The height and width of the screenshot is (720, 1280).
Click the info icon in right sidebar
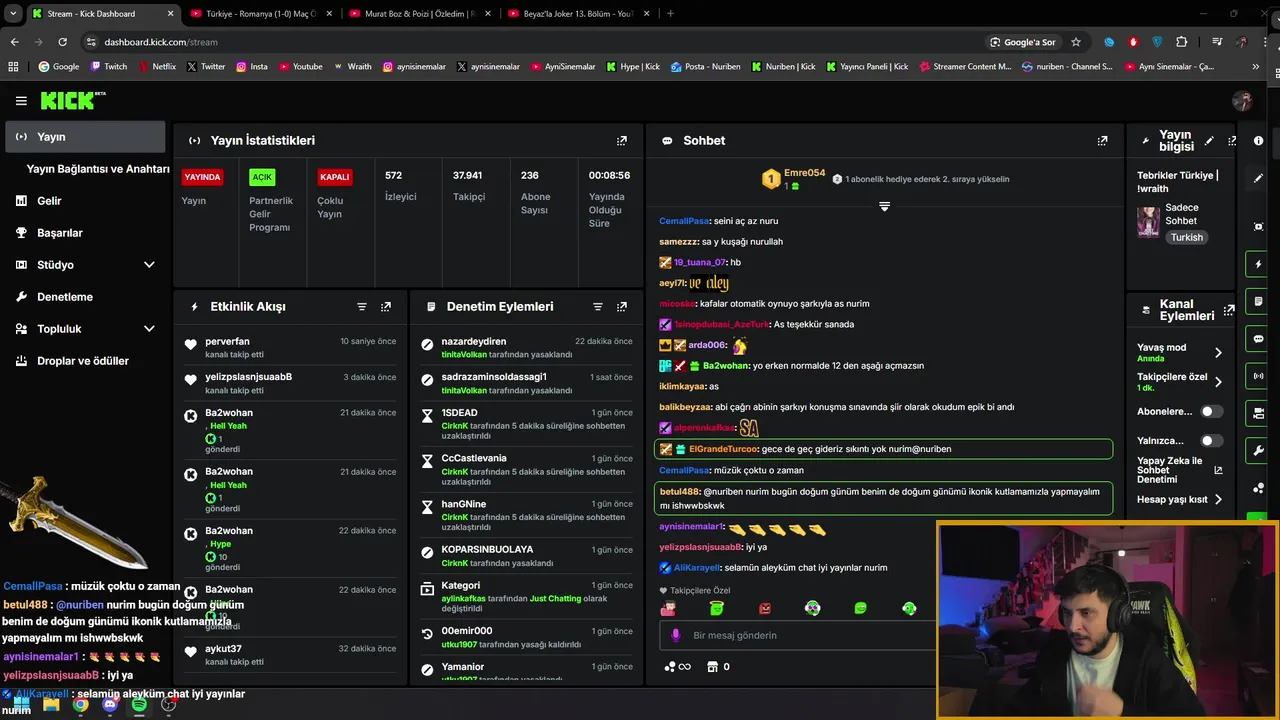click(1258, 141)
